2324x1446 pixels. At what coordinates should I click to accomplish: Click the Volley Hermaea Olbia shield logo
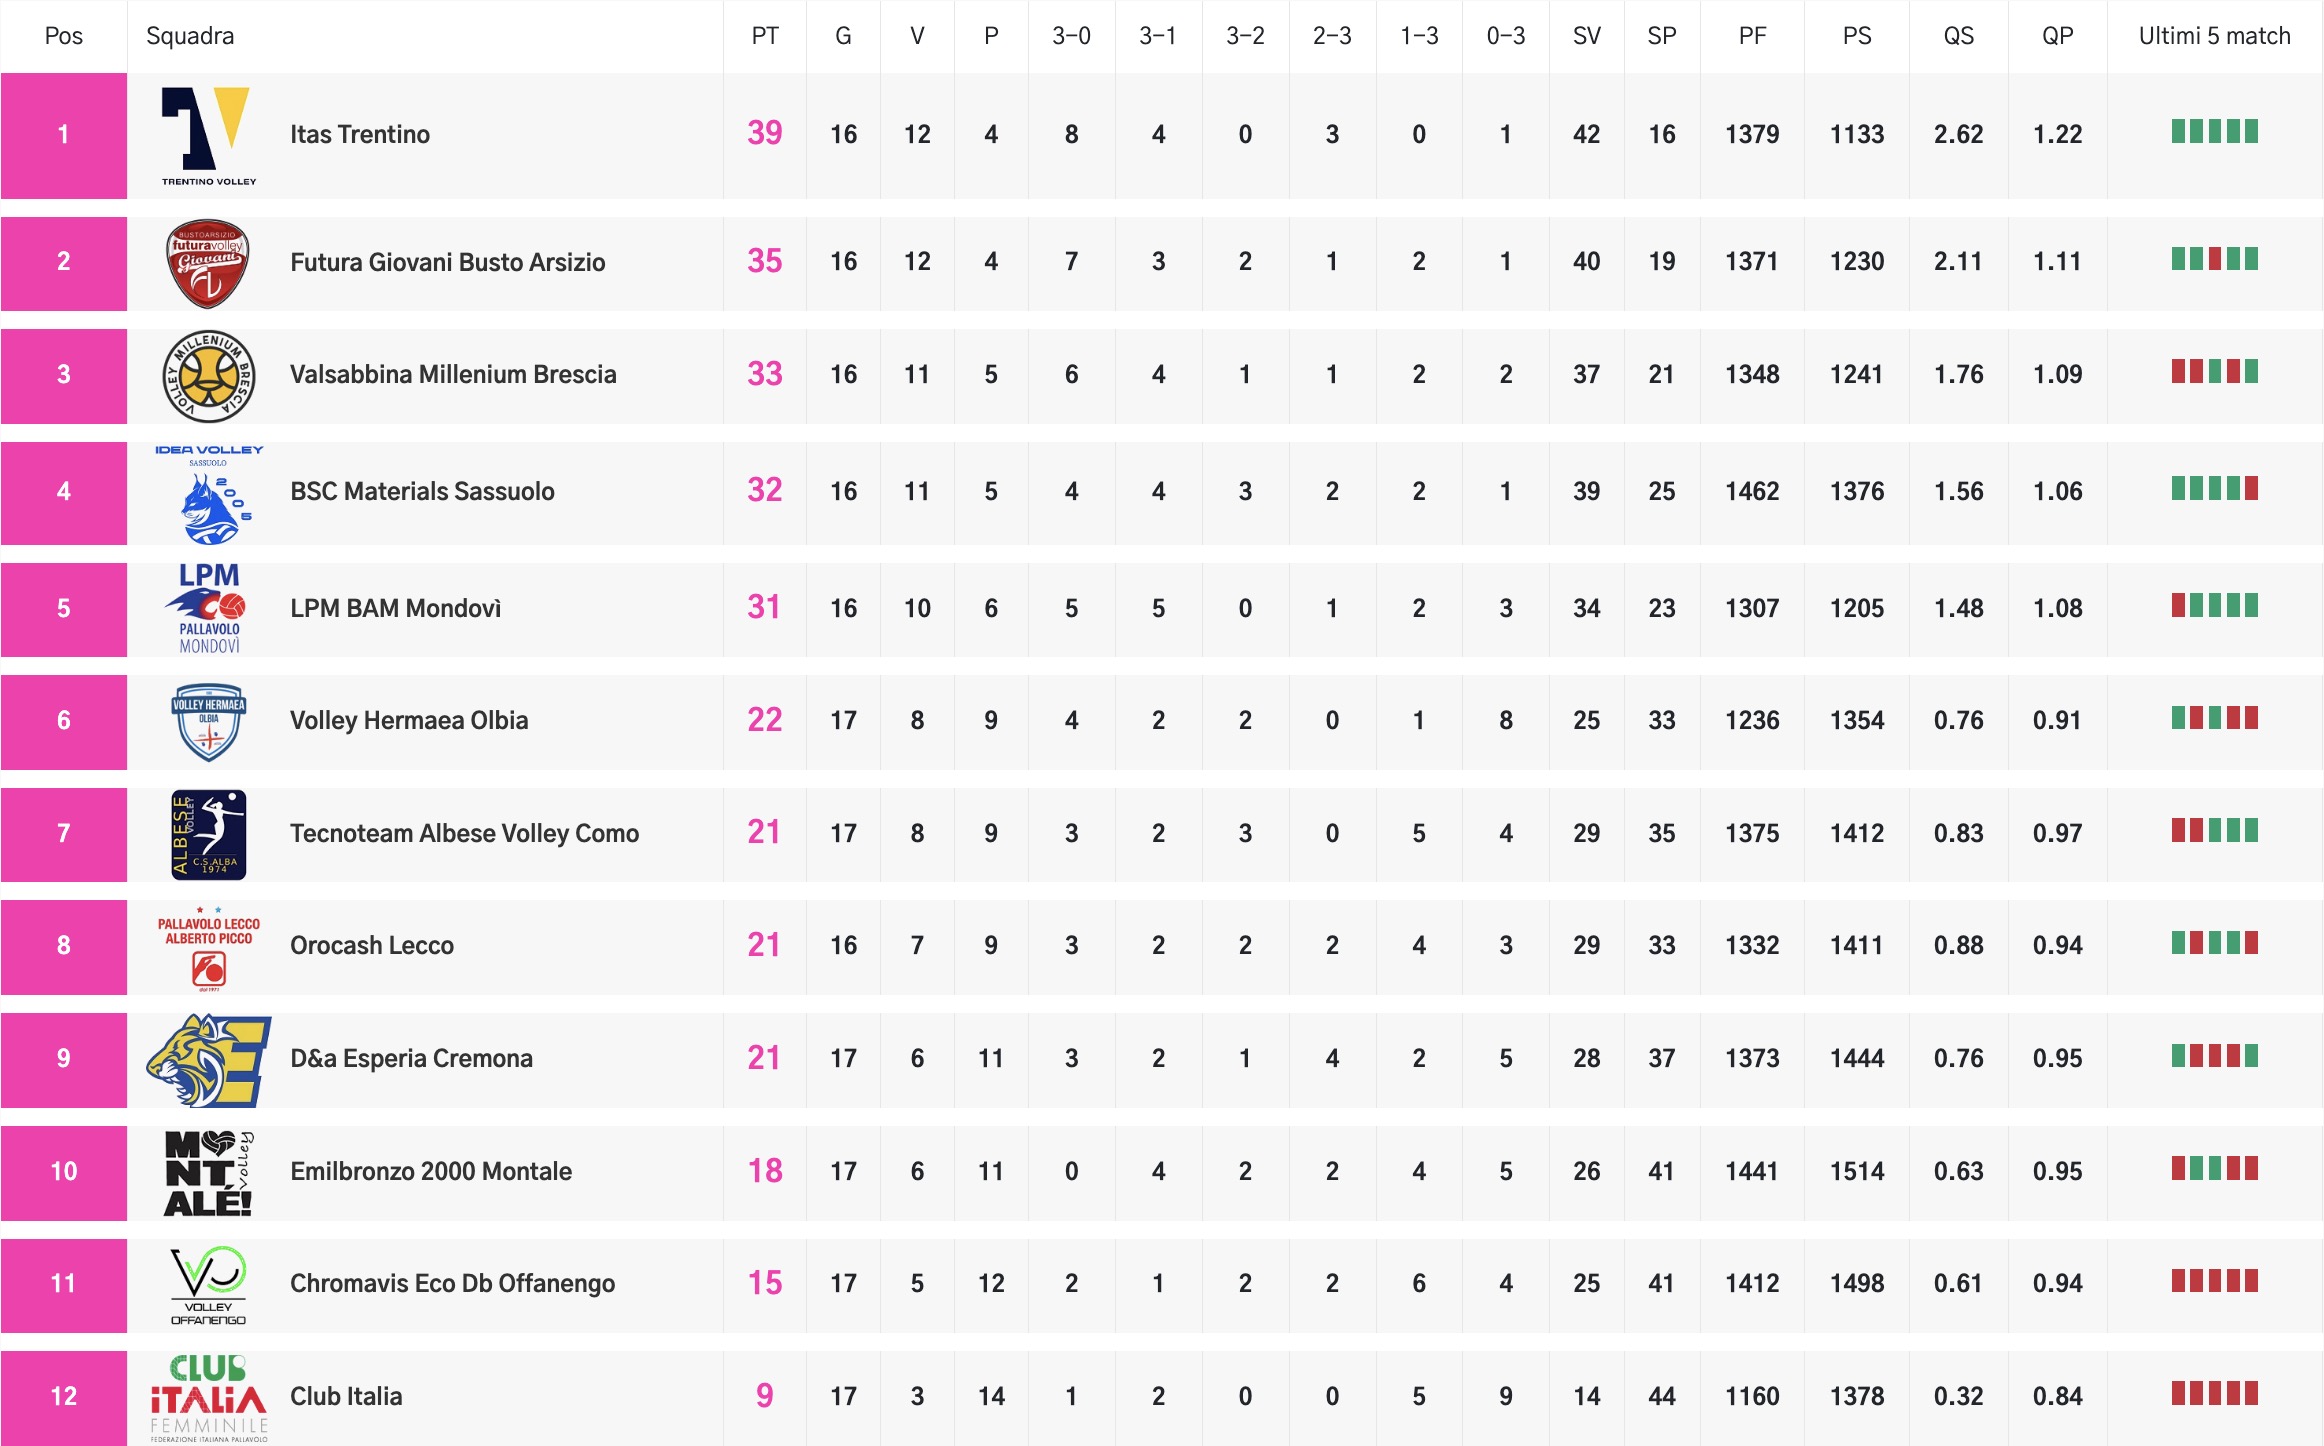click(208, 721)
